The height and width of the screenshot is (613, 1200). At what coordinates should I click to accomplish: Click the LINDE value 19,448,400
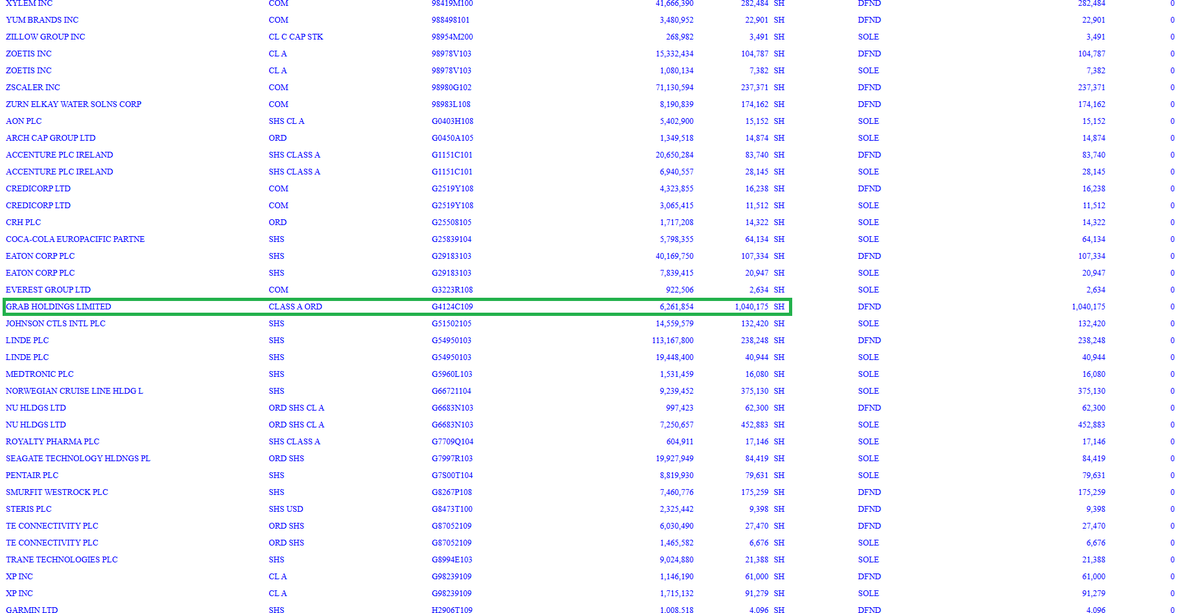pyautogui.click(x=675, y=357)
